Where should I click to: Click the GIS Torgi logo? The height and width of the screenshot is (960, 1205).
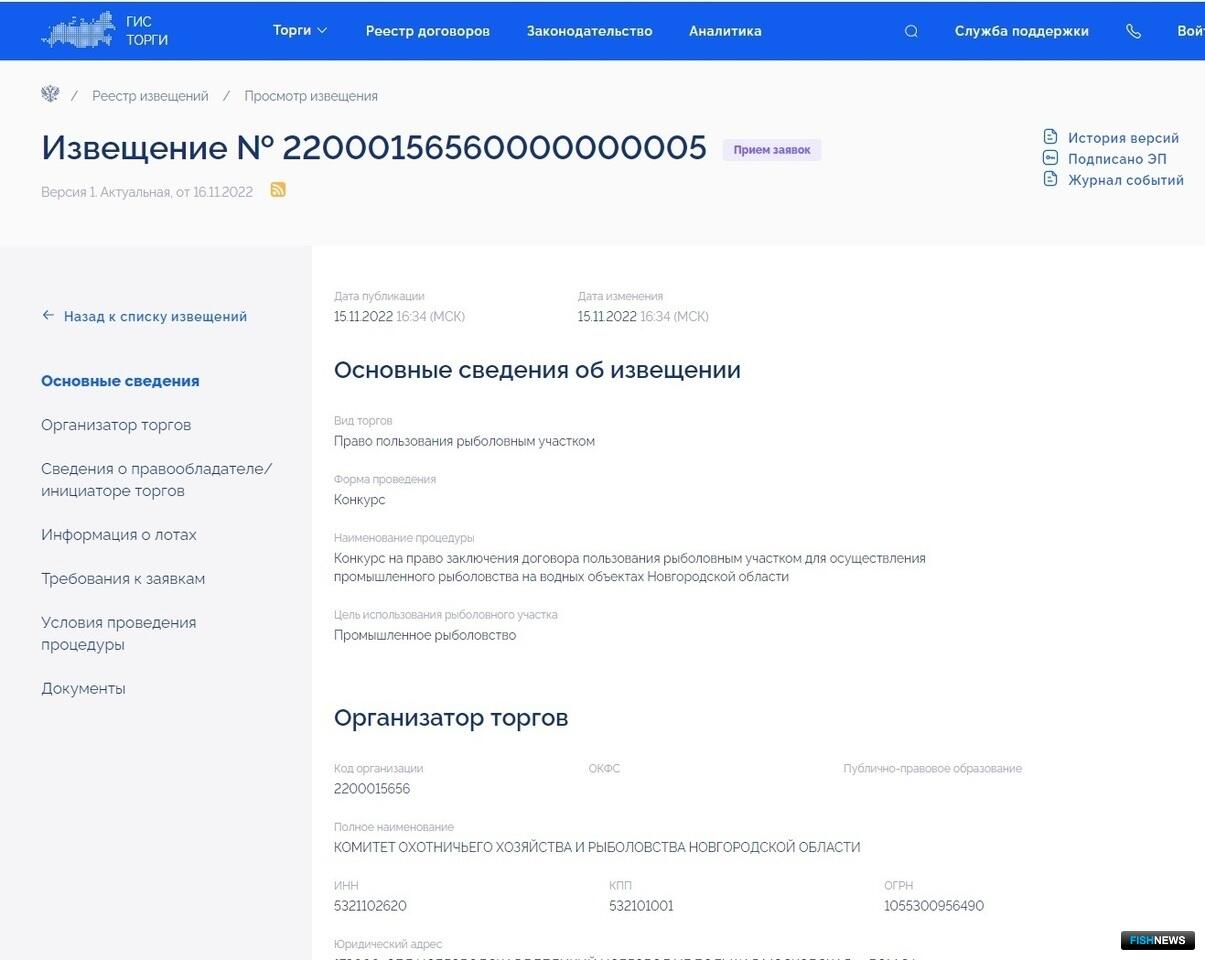coord(104,31)
